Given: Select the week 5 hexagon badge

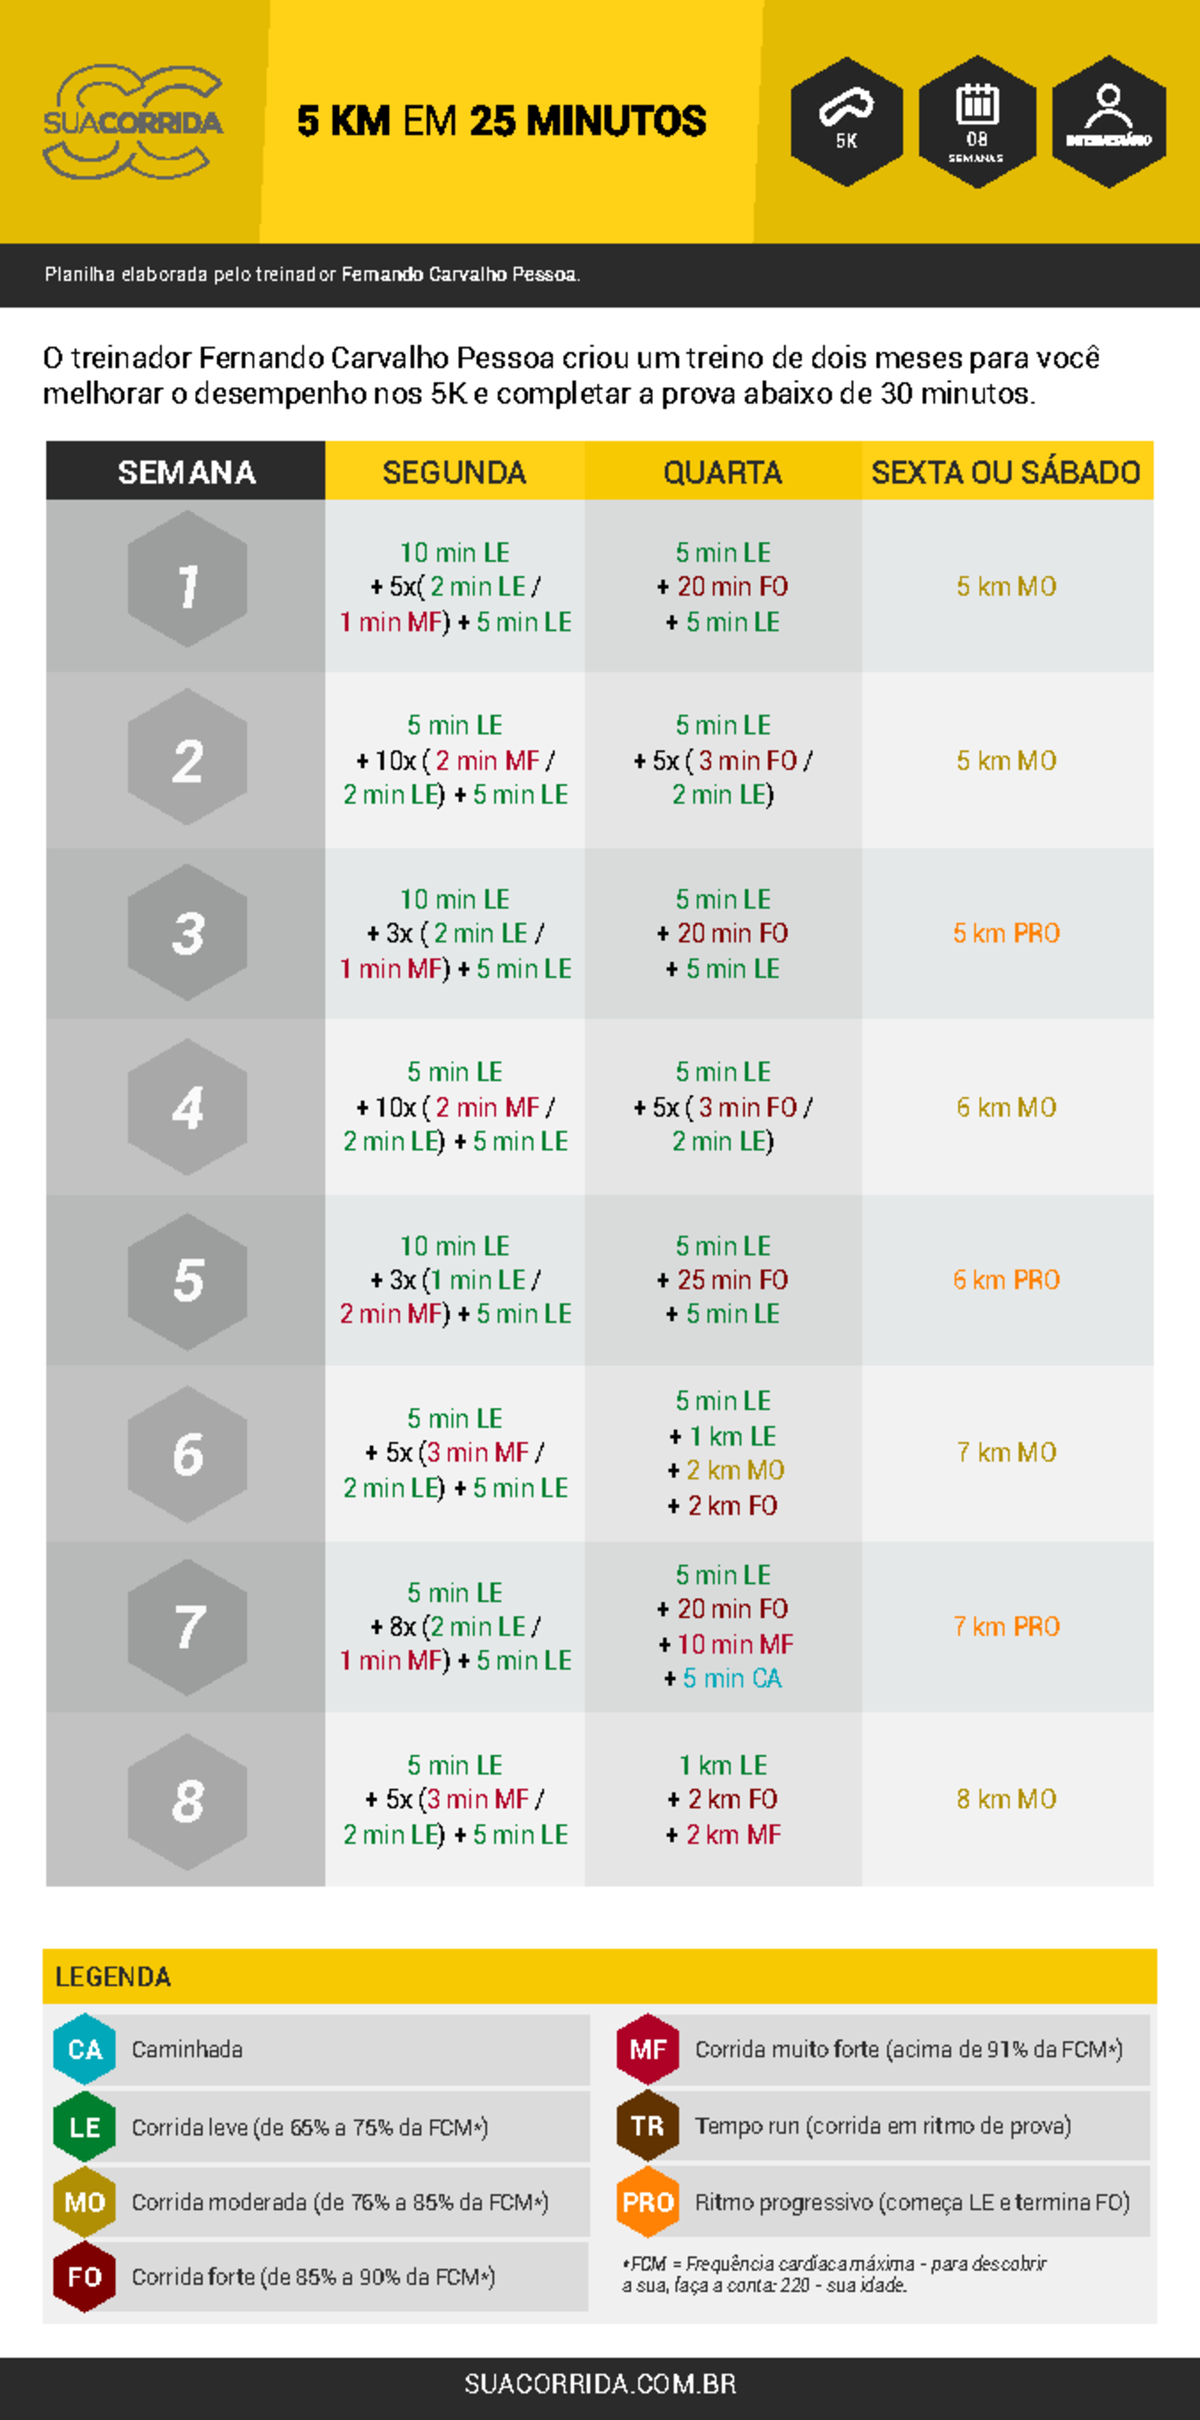Looking at the screenshot, I should point(187,1281).
